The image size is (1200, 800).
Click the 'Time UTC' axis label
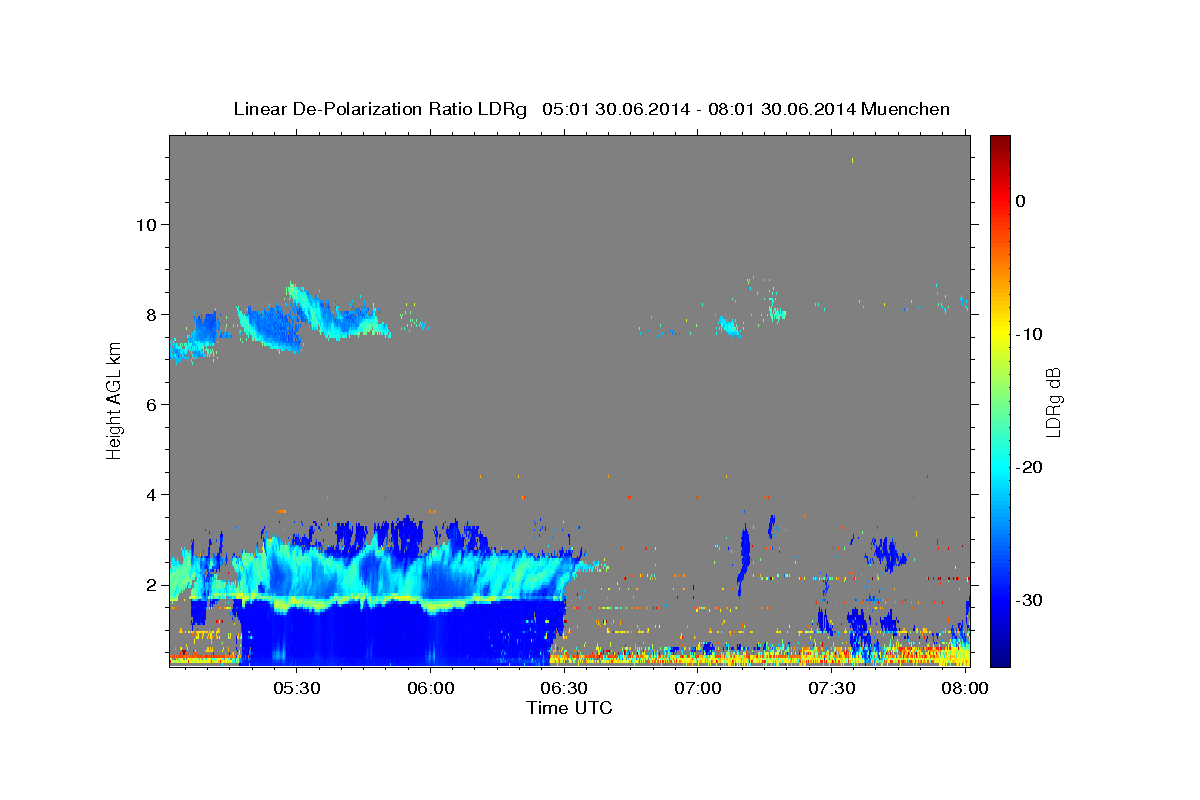tap(569, 708)
